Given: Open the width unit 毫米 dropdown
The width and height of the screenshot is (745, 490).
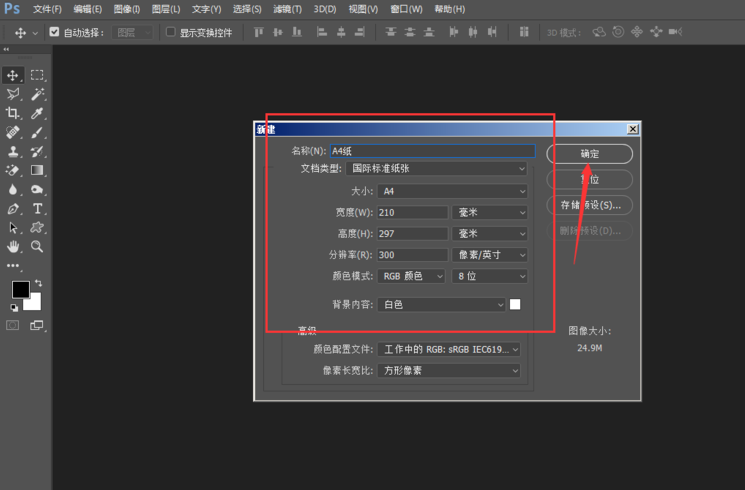Looking at the screenshot, I should (x=490, y=212).
